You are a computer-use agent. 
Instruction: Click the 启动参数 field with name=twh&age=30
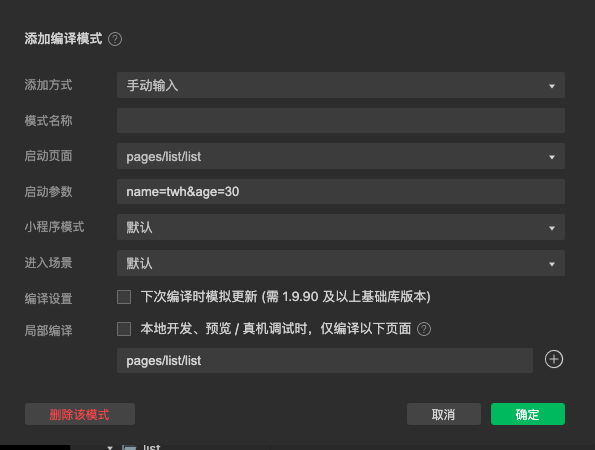click(x=341, y=192)
